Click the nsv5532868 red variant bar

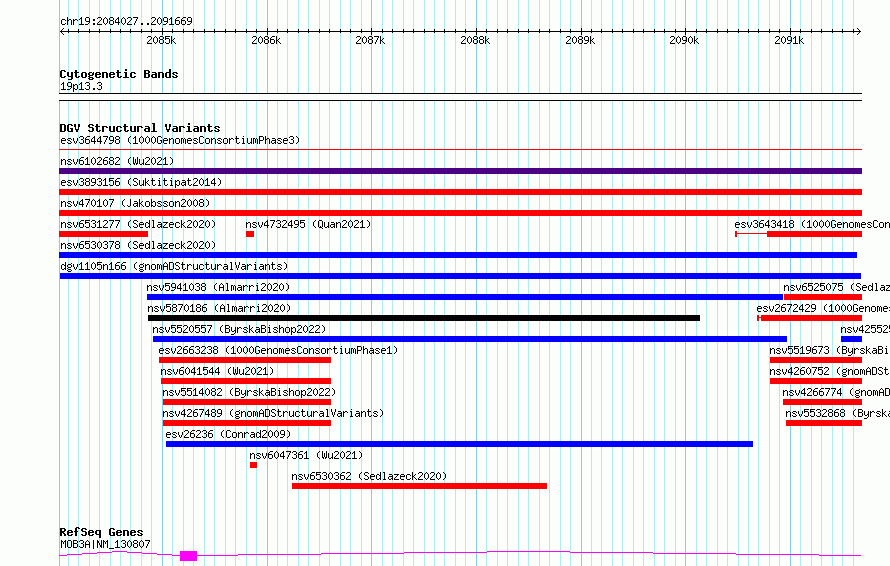click(x=824, y=423)
